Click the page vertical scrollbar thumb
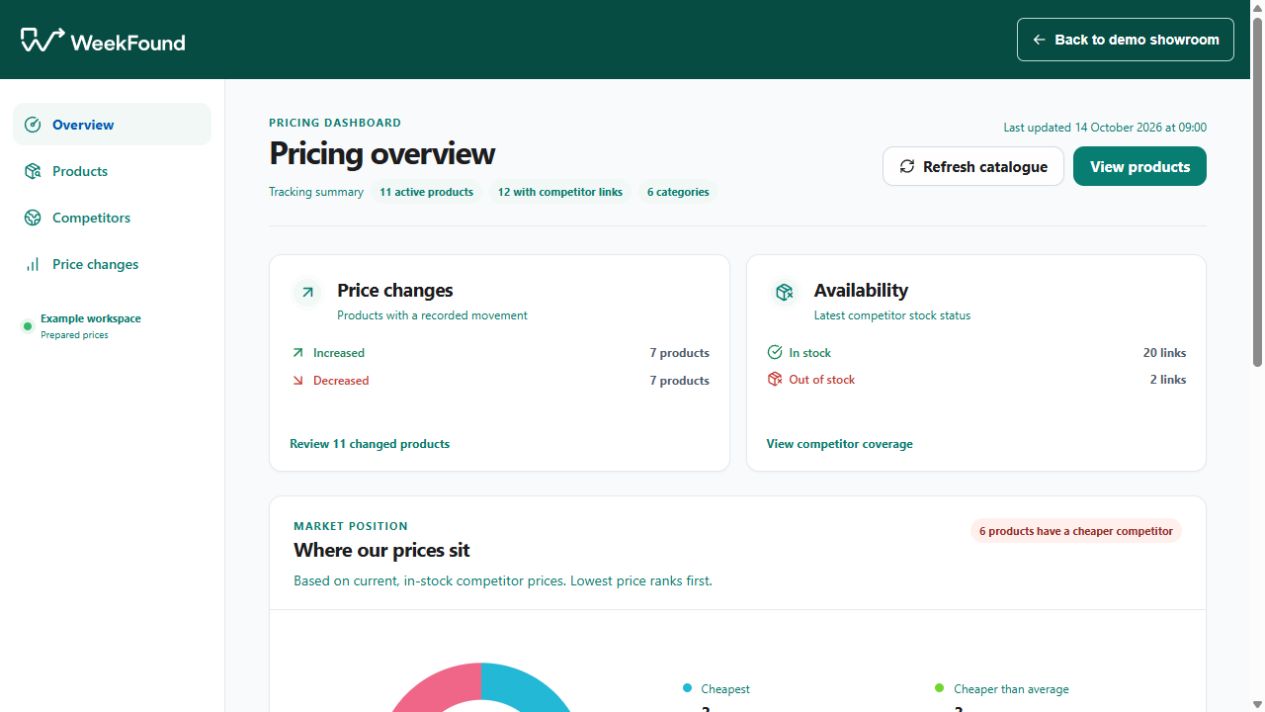1265x712 pixels. click(1257, 192)
